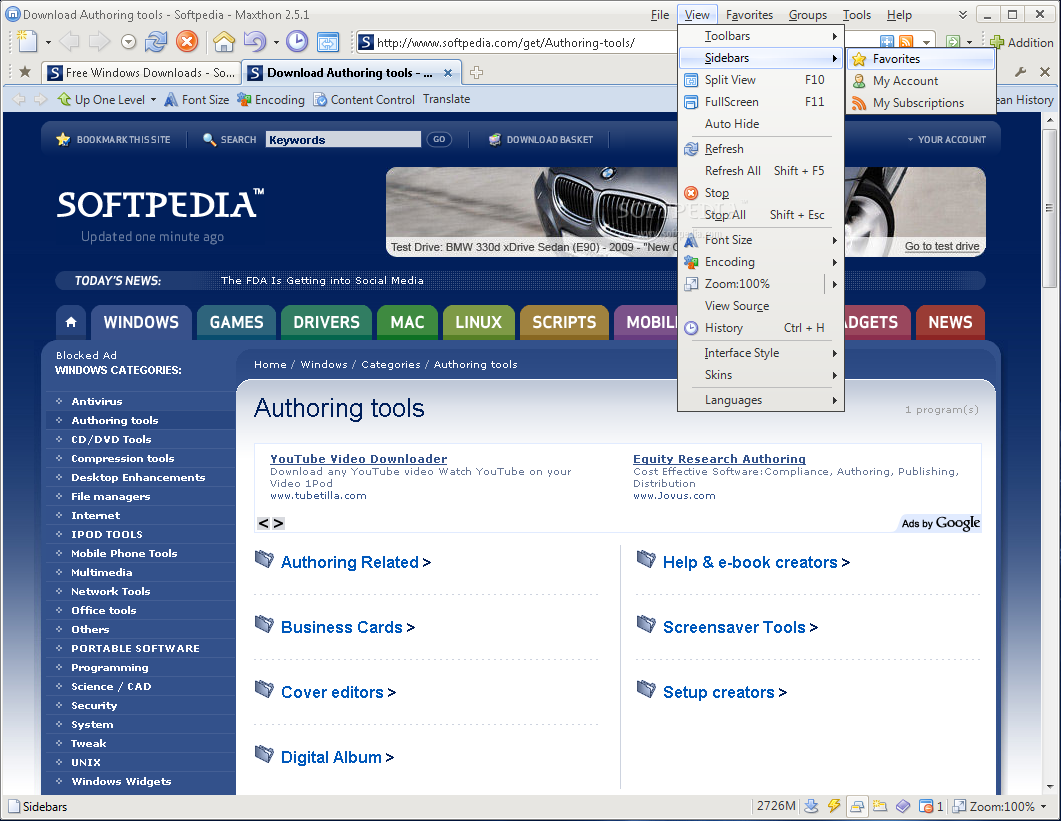Click status bar download manager icon
Image resolution: width=1061 pixels, height=821 pixels.
(811, 805)
